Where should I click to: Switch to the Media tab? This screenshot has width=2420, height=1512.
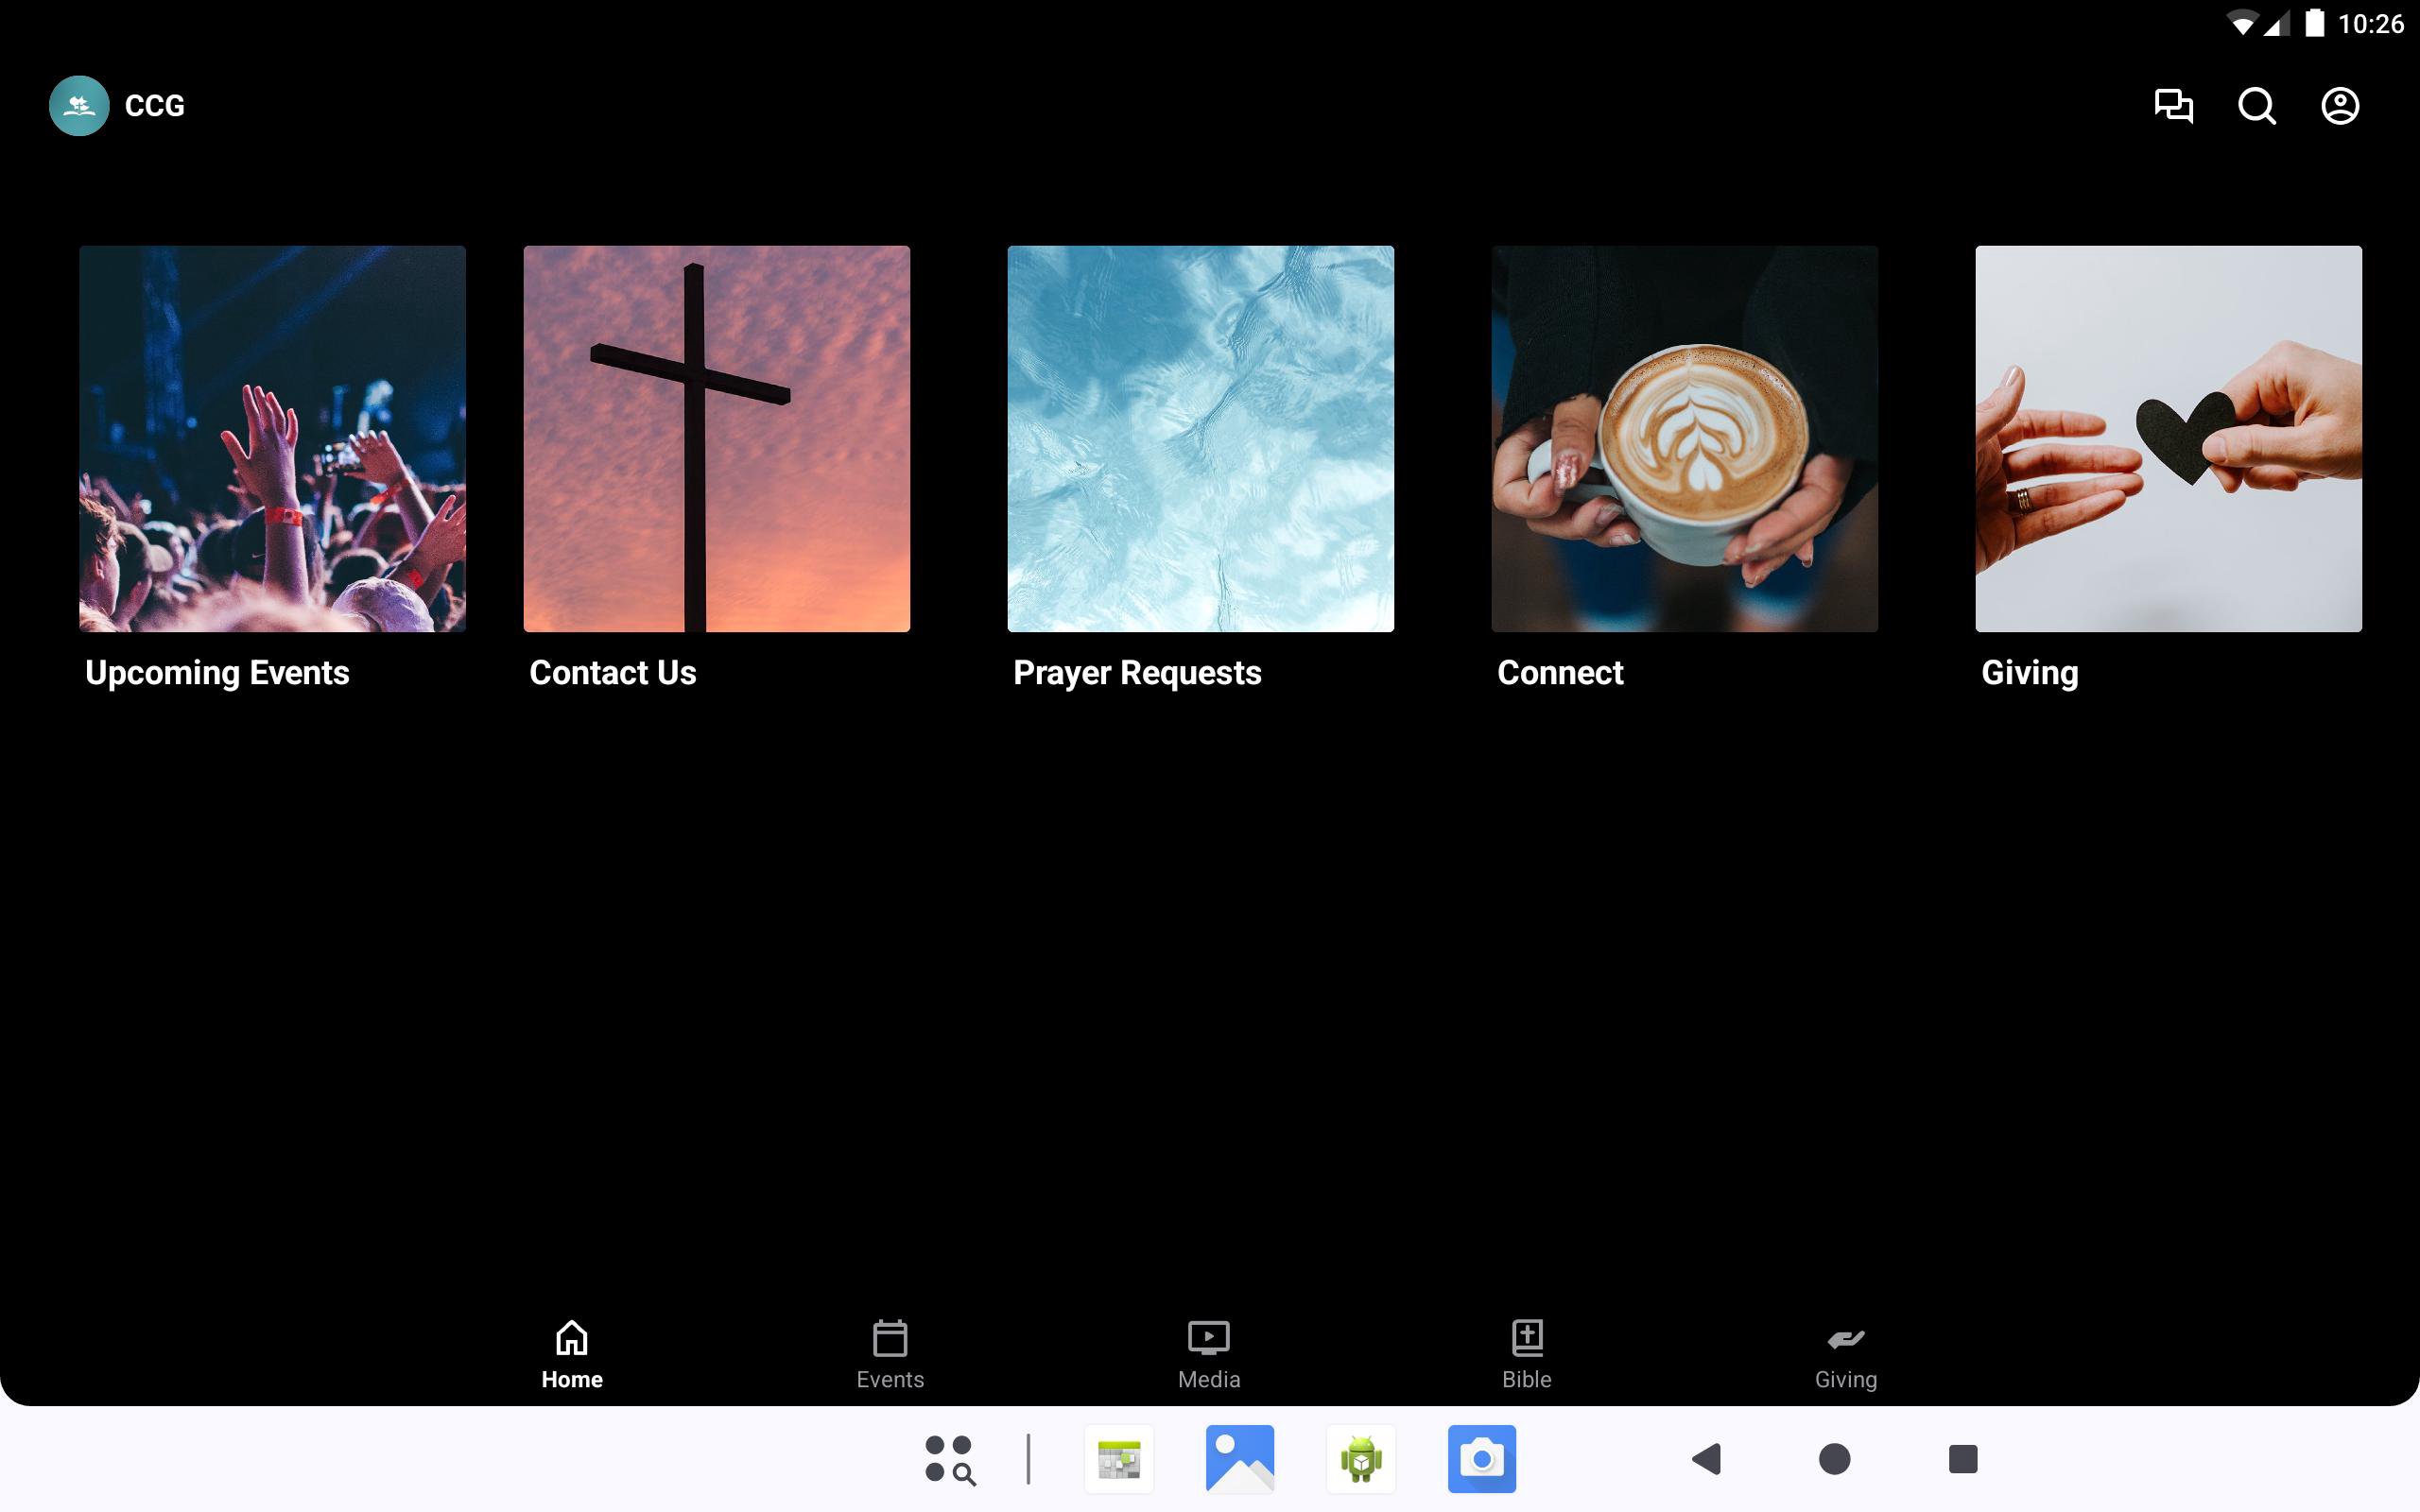pos(1208,1354)
